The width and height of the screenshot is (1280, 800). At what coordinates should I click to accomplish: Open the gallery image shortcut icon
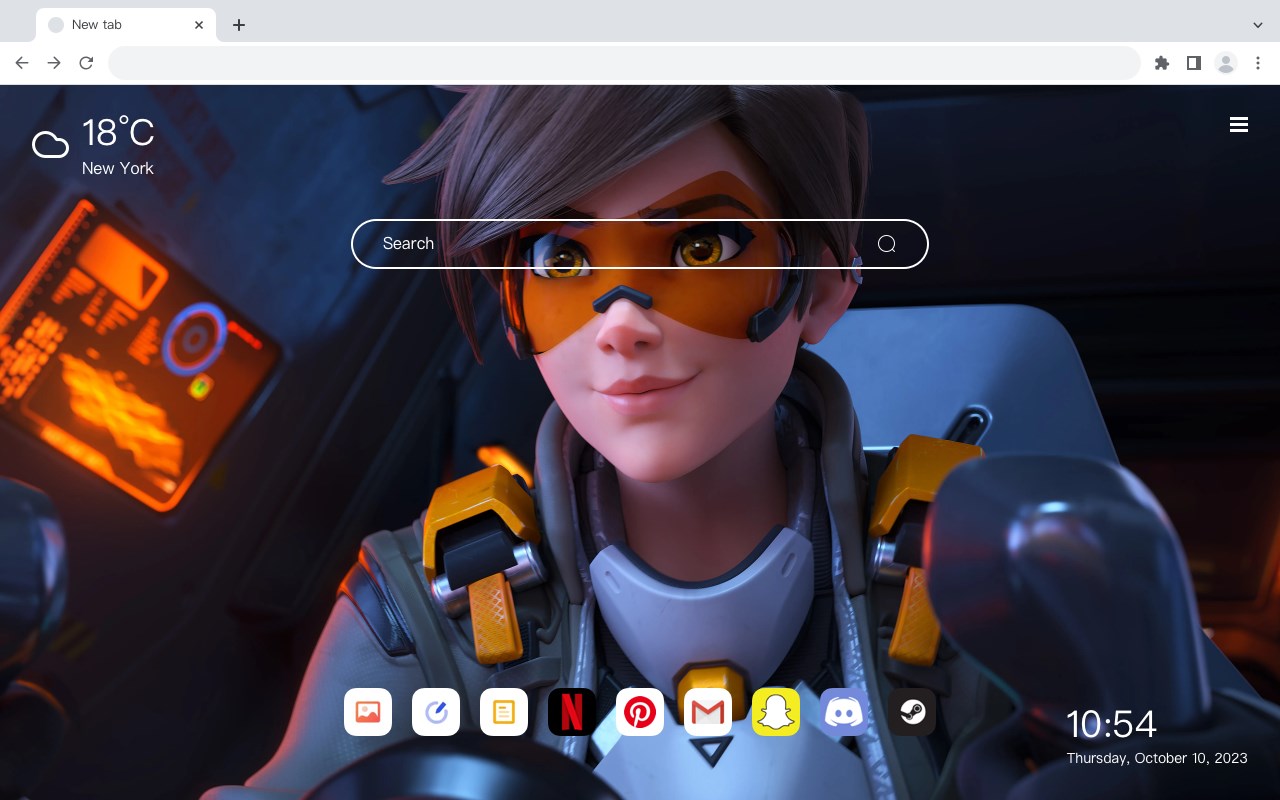[x=368, y=712]
